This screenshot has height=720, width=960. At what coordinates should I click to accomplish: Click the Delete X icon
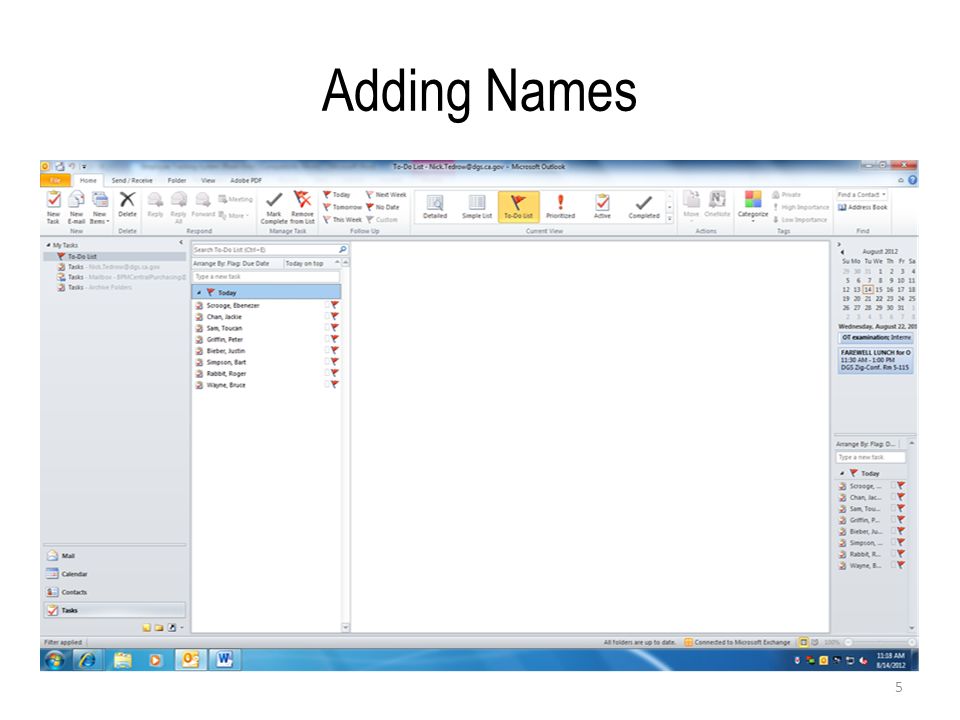click(x=127, y=200)
